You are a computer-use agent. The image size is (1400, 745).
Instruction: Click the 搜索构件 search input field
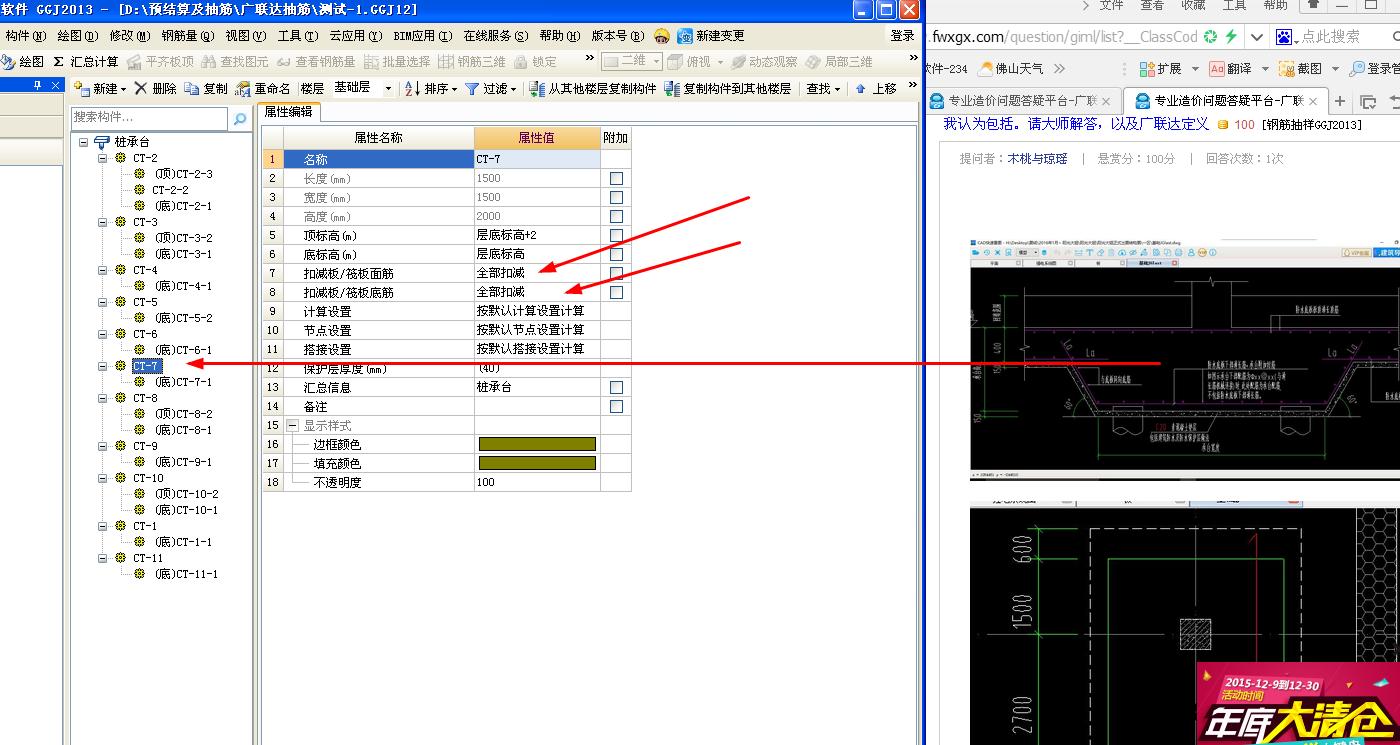150,118
